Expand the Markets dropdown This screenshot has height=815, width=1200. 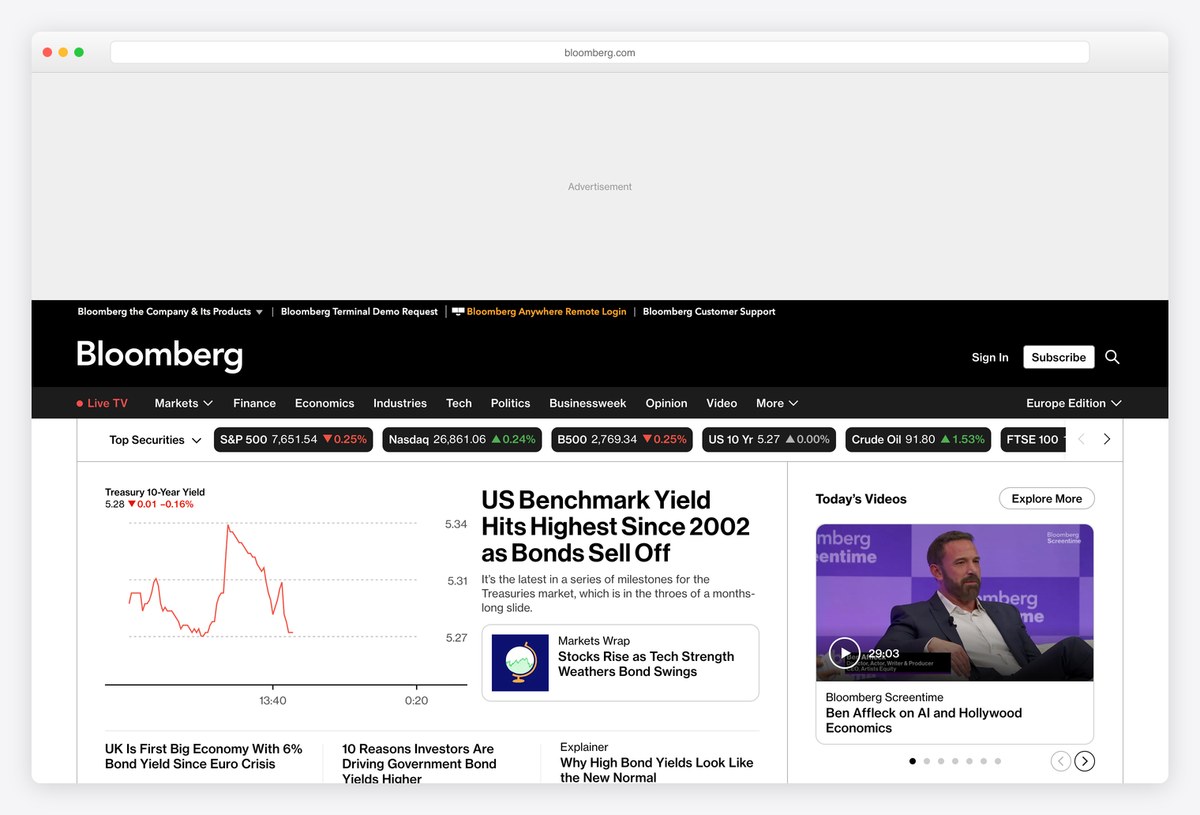184,403
